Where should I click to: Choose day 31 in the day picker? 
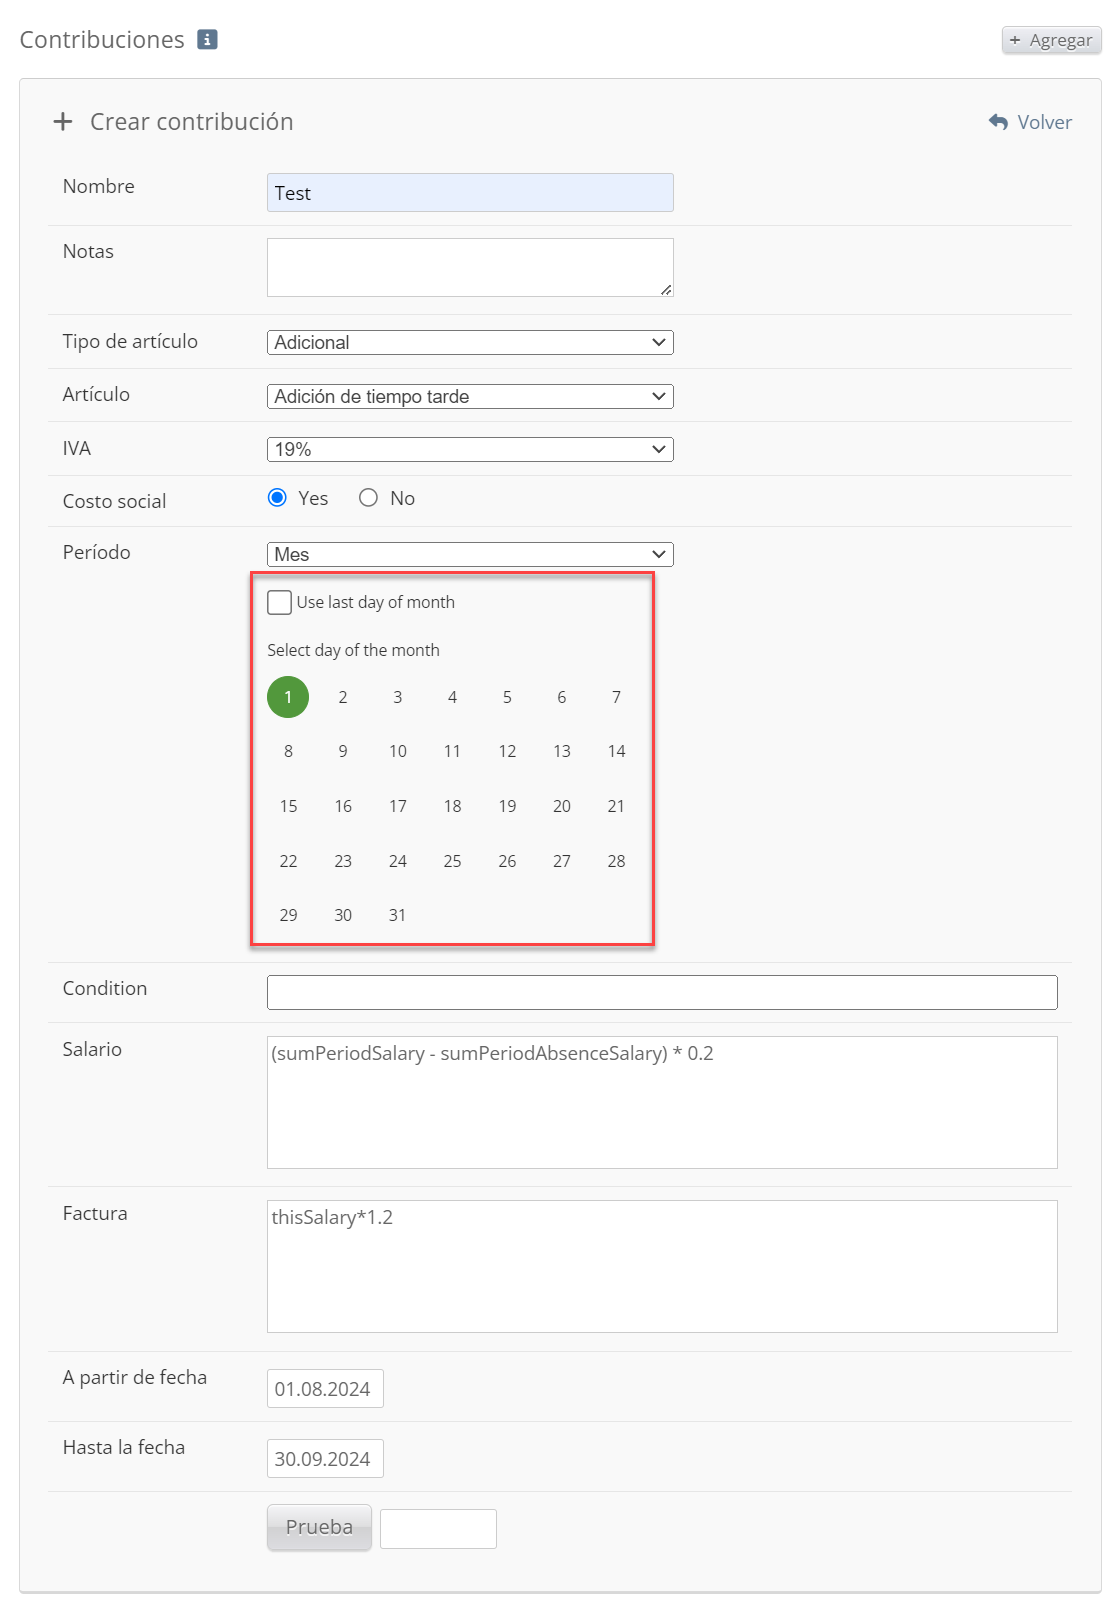tap(397, 915)
